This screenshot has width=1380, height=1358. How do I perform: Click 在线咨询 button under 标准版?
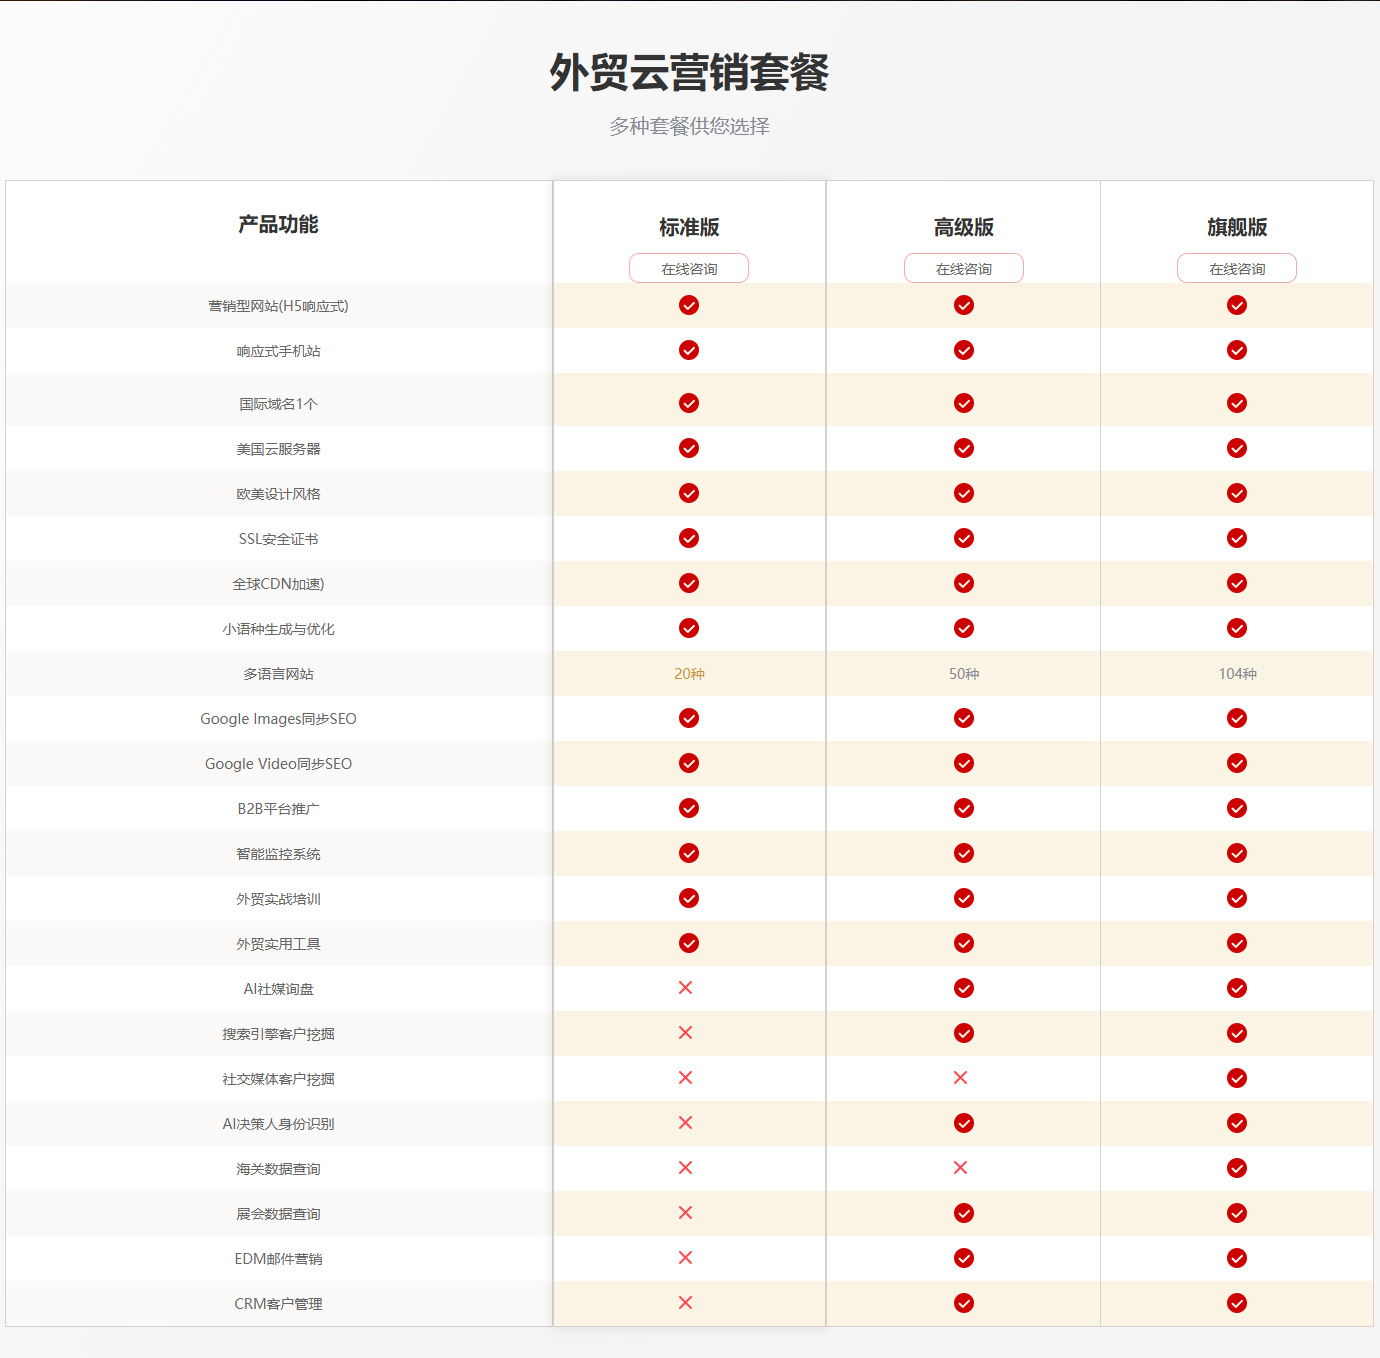pyautogui.click(x=688, y=268)
